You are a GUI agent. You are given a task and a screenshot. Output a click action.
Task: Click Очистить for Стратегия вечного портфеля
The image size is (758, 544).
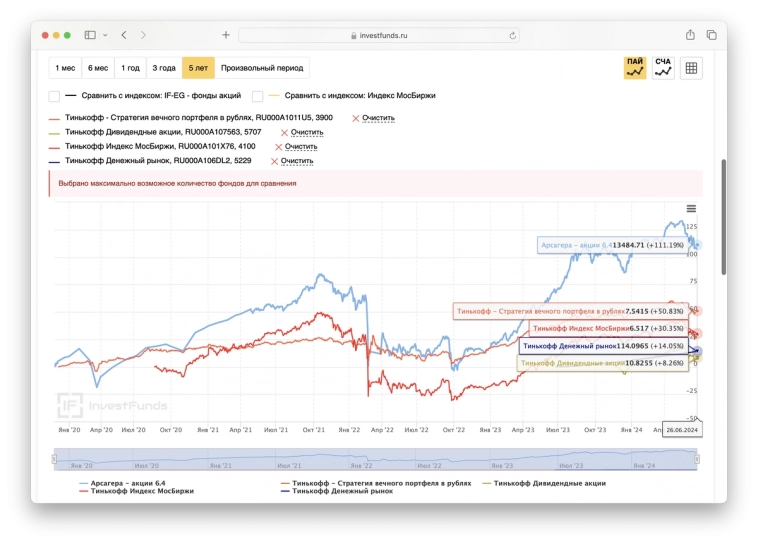coord(378,118)
